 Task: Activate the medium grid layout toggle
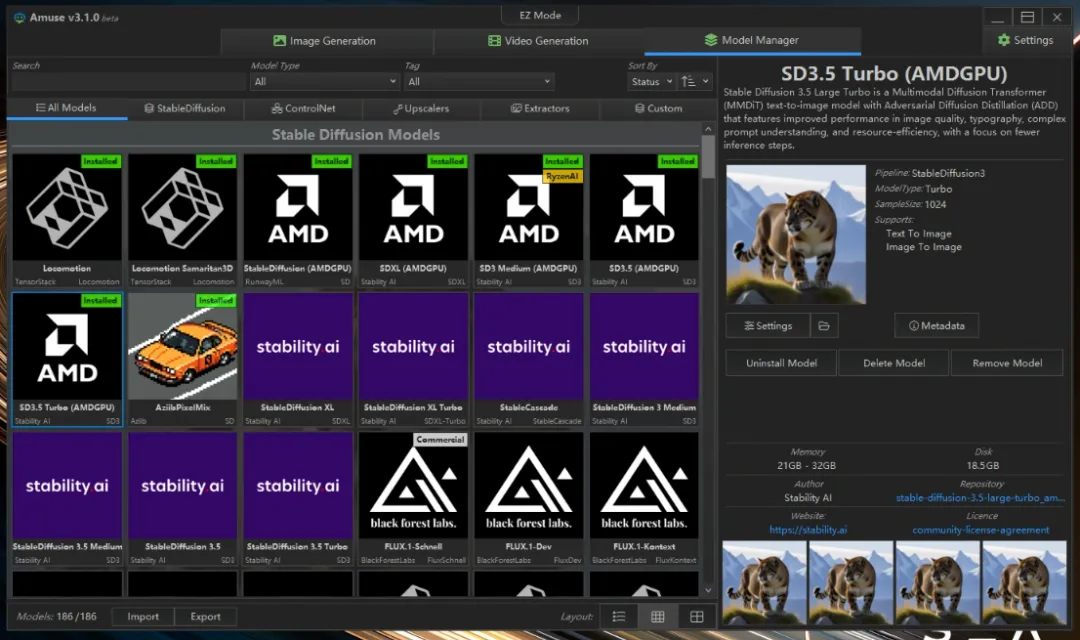pyautogui.click(x=658, y=617)
